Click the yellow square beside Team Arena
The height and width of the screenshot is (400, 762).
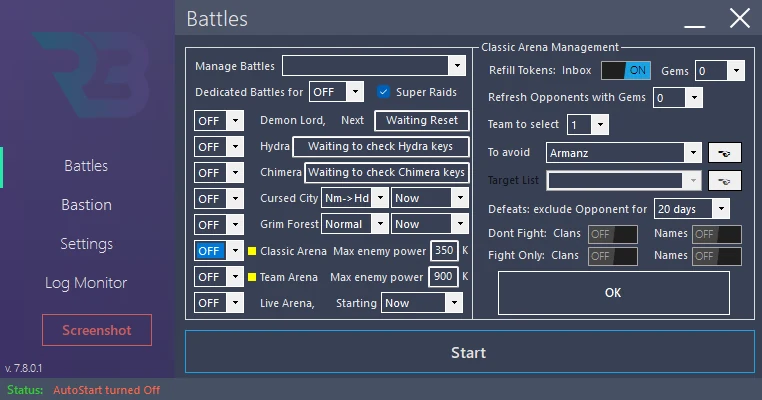[x=252, y=277]
